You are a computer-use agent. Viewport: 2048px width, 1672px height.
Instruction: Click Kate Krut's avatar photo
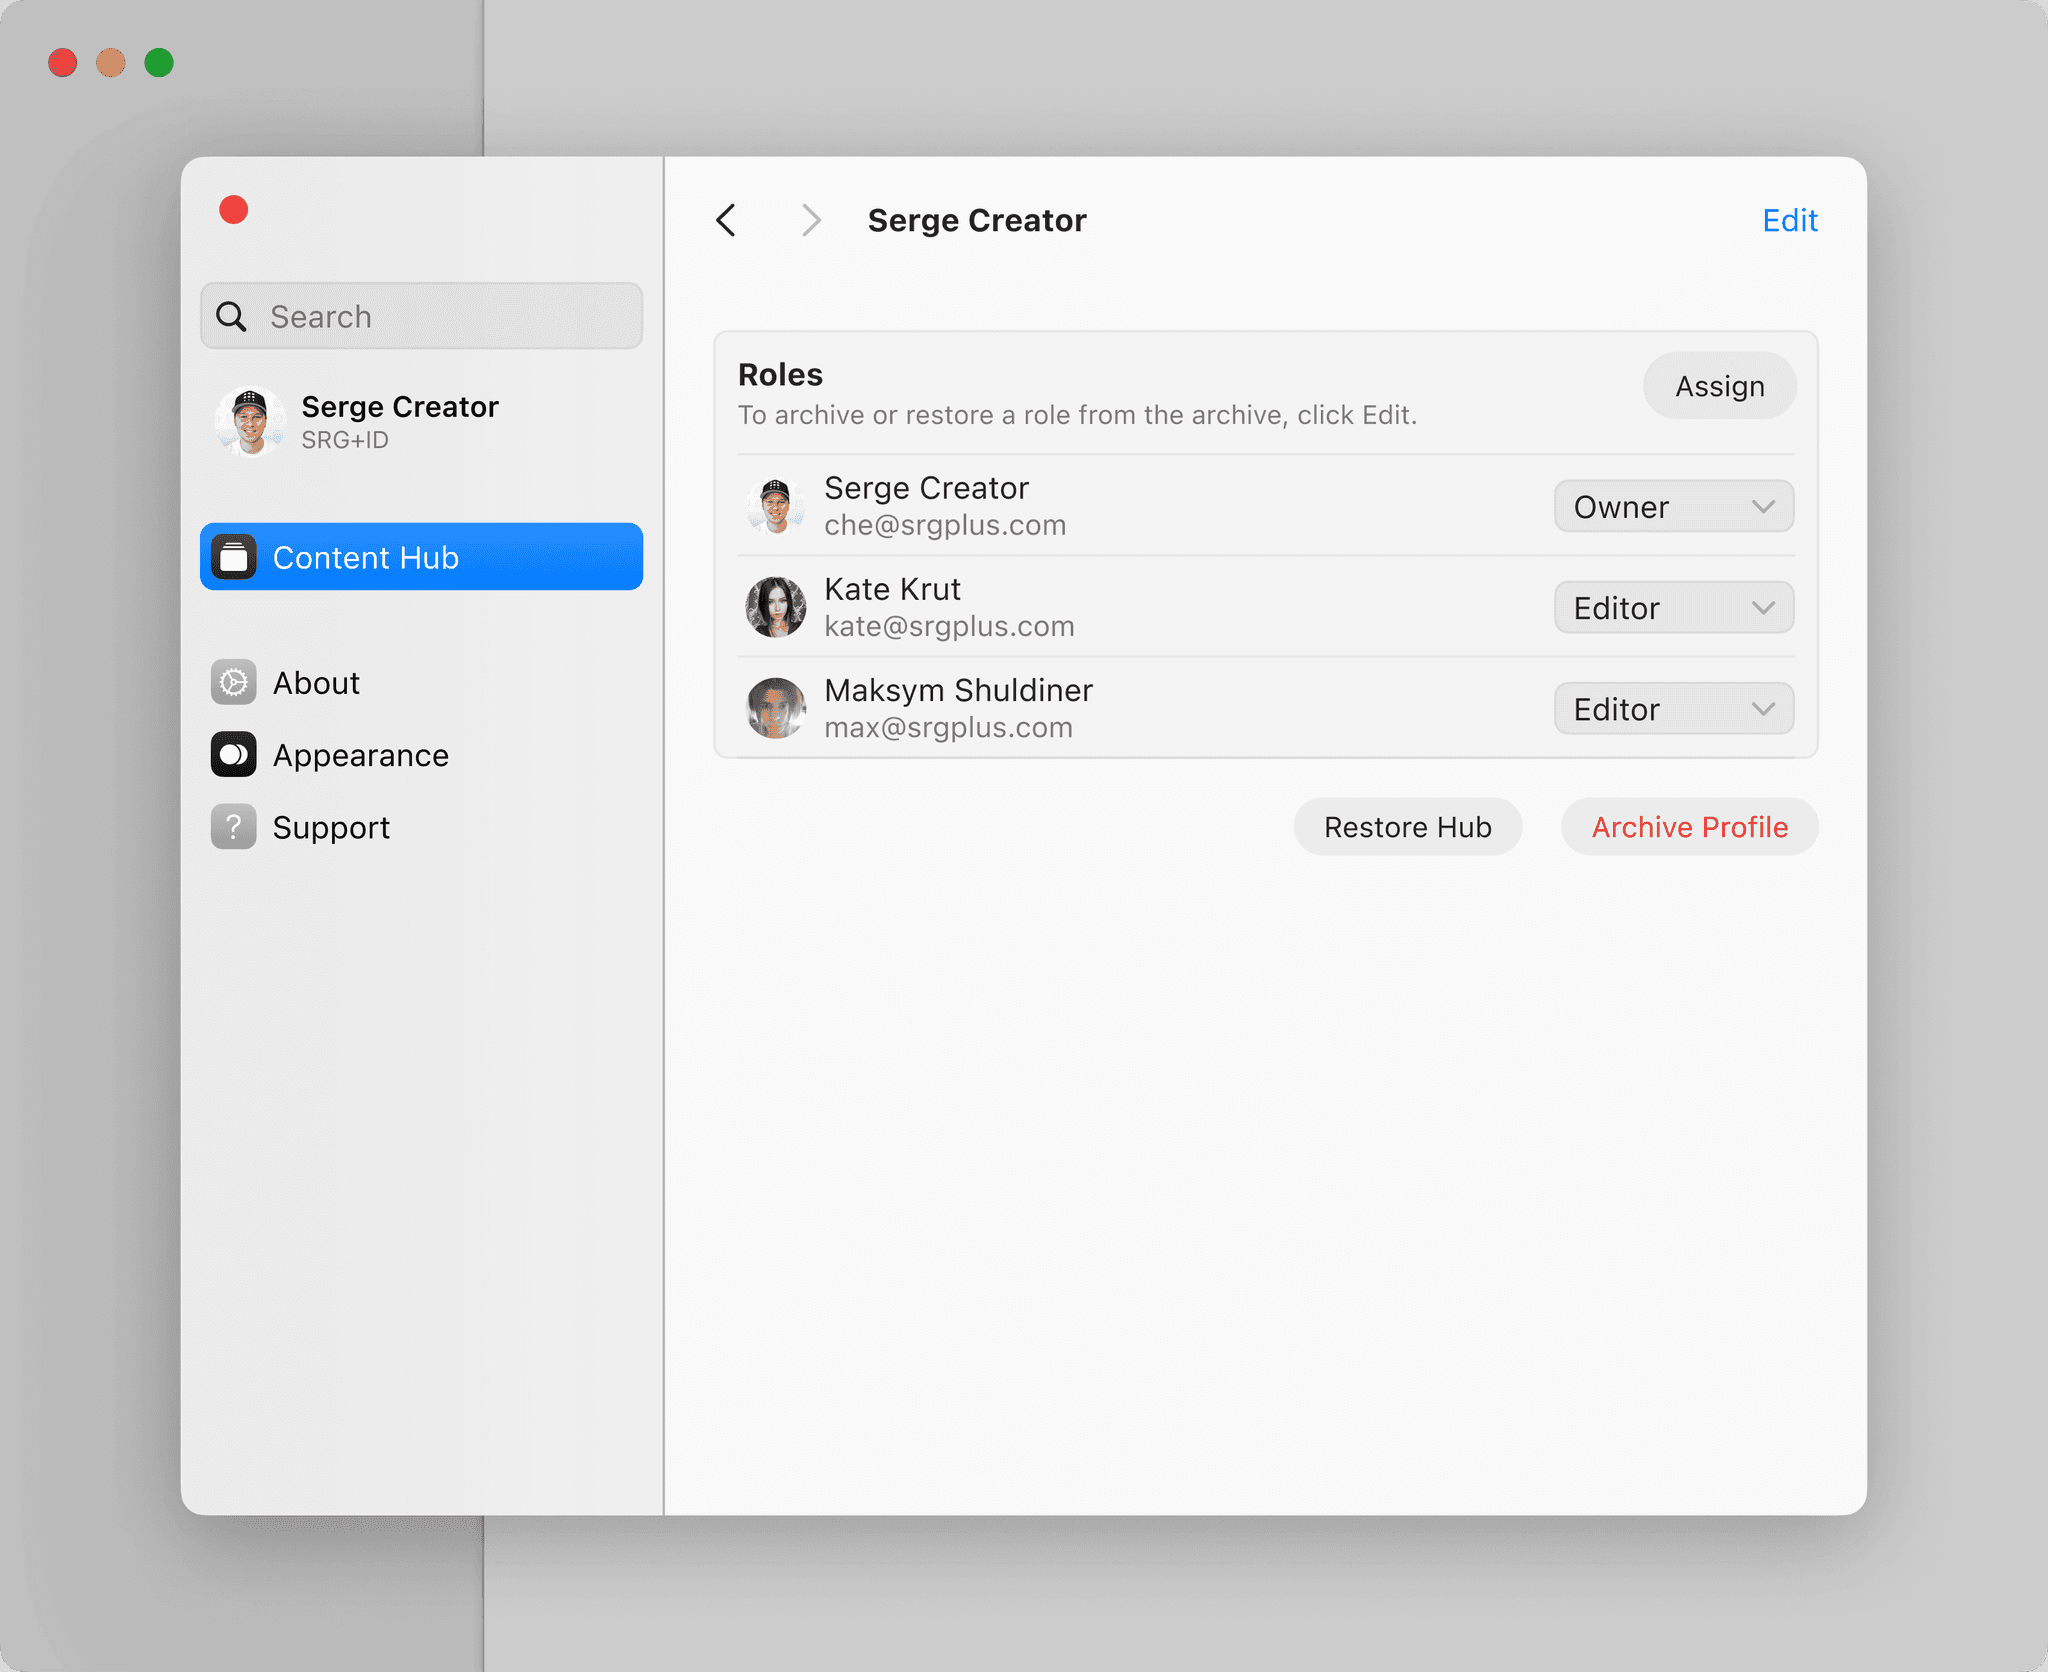tap(775, 607)
